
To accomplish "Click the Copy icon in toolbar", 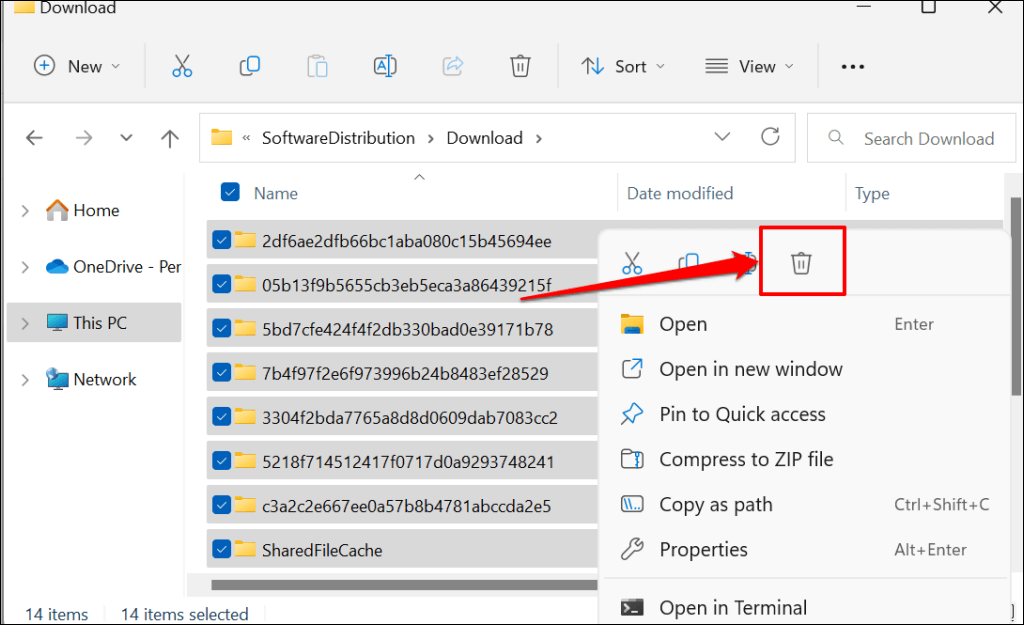I will click(249, 66).
